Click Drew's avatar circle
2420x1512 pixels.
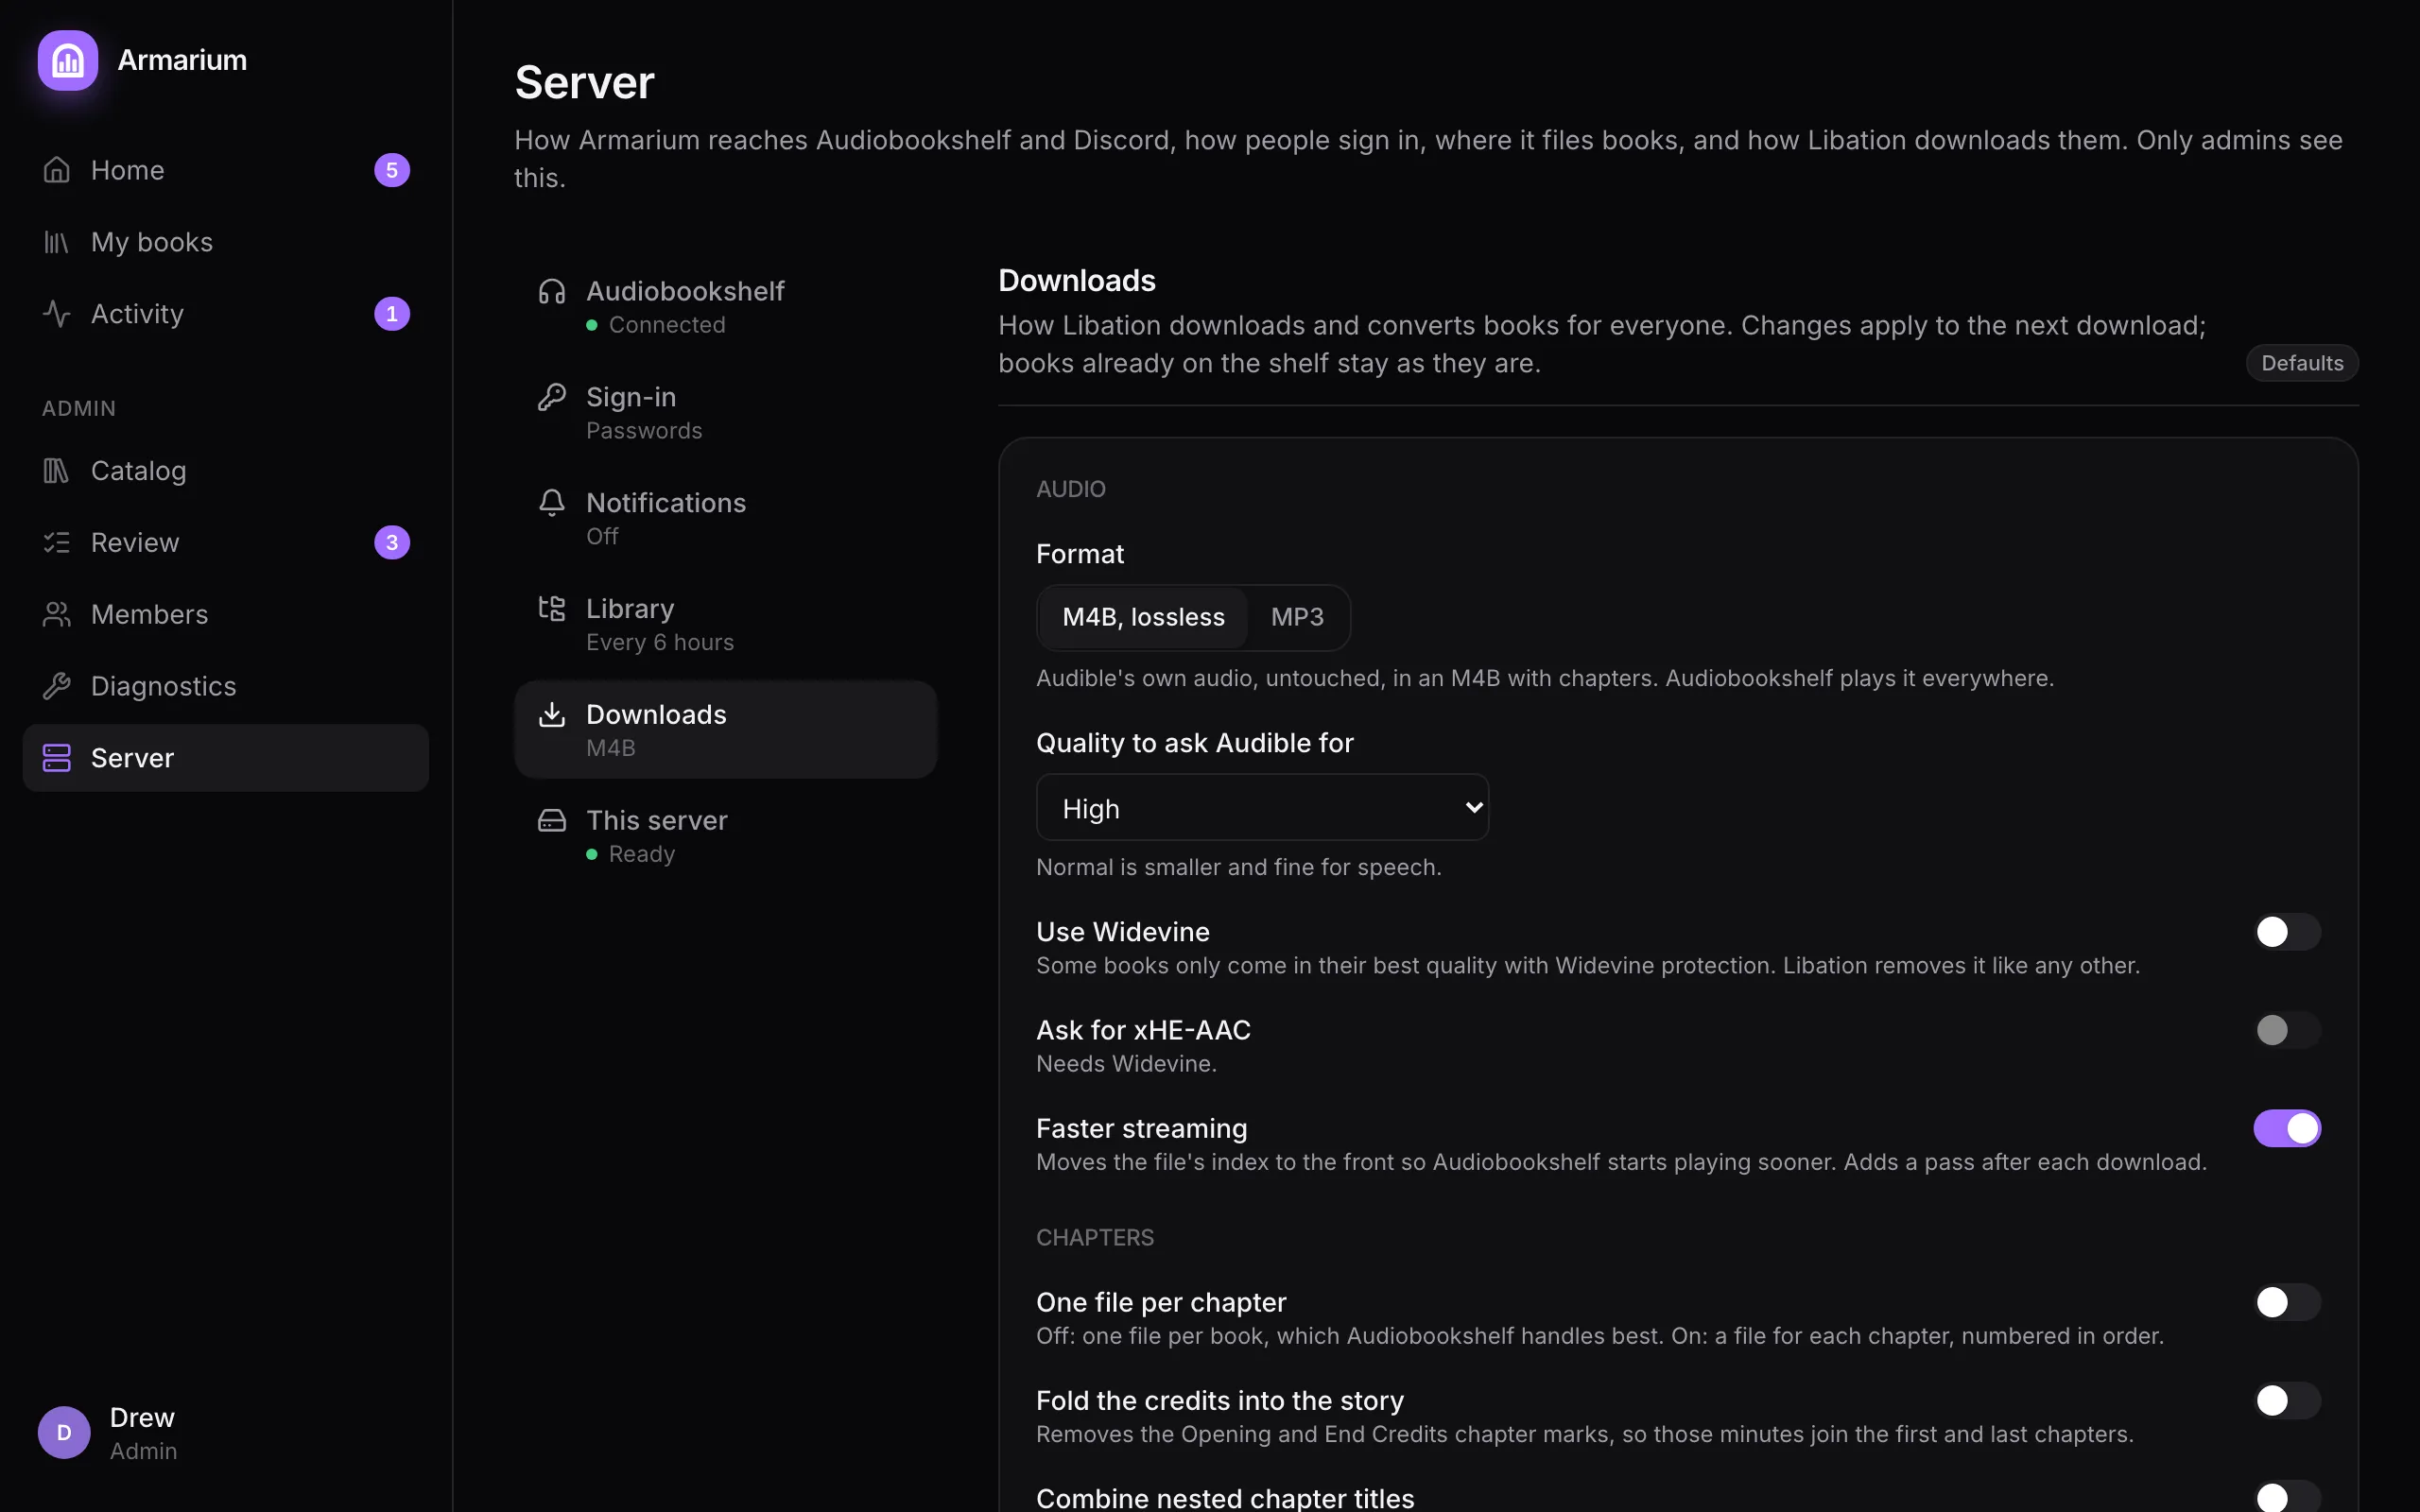click(64, 1432)
